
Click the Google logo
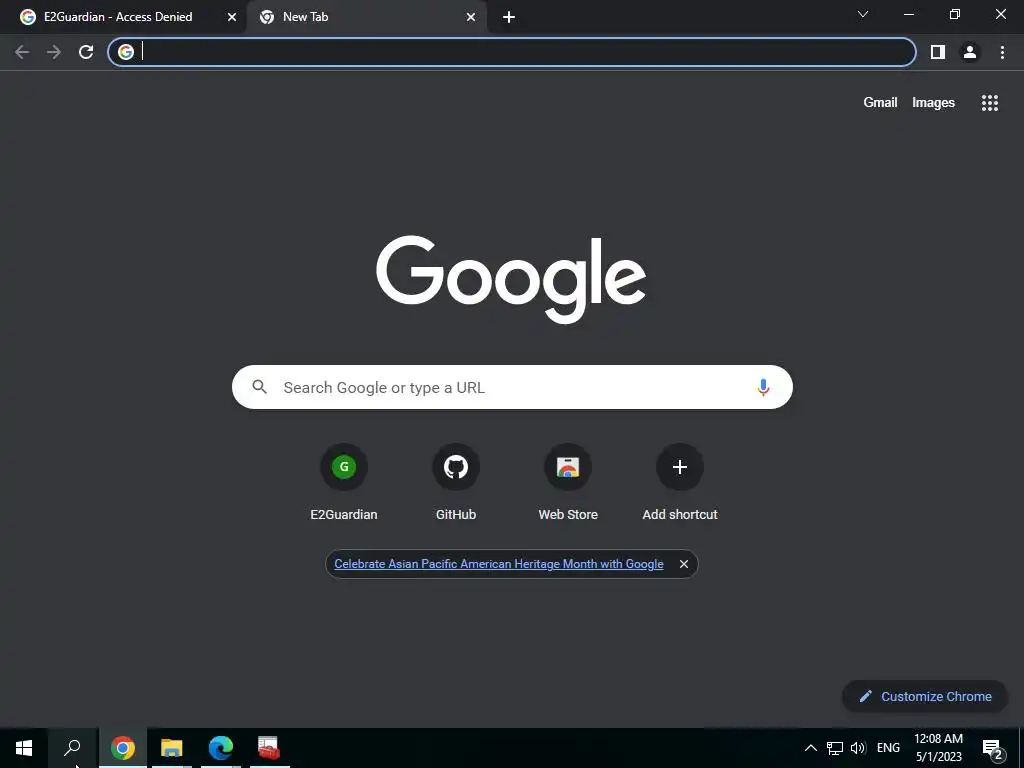(511, 279)
